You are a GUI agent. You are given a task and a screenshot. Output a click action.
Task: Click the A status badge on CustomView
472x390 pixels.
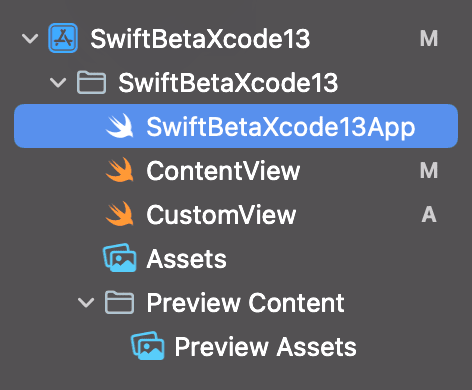(x=429, y=214)
